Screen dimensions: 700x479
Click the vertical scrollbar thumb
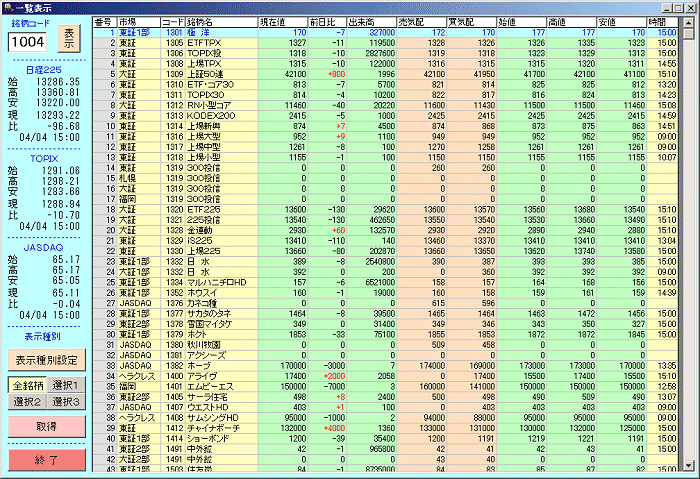pyautogui.click(x=688, y=34)
